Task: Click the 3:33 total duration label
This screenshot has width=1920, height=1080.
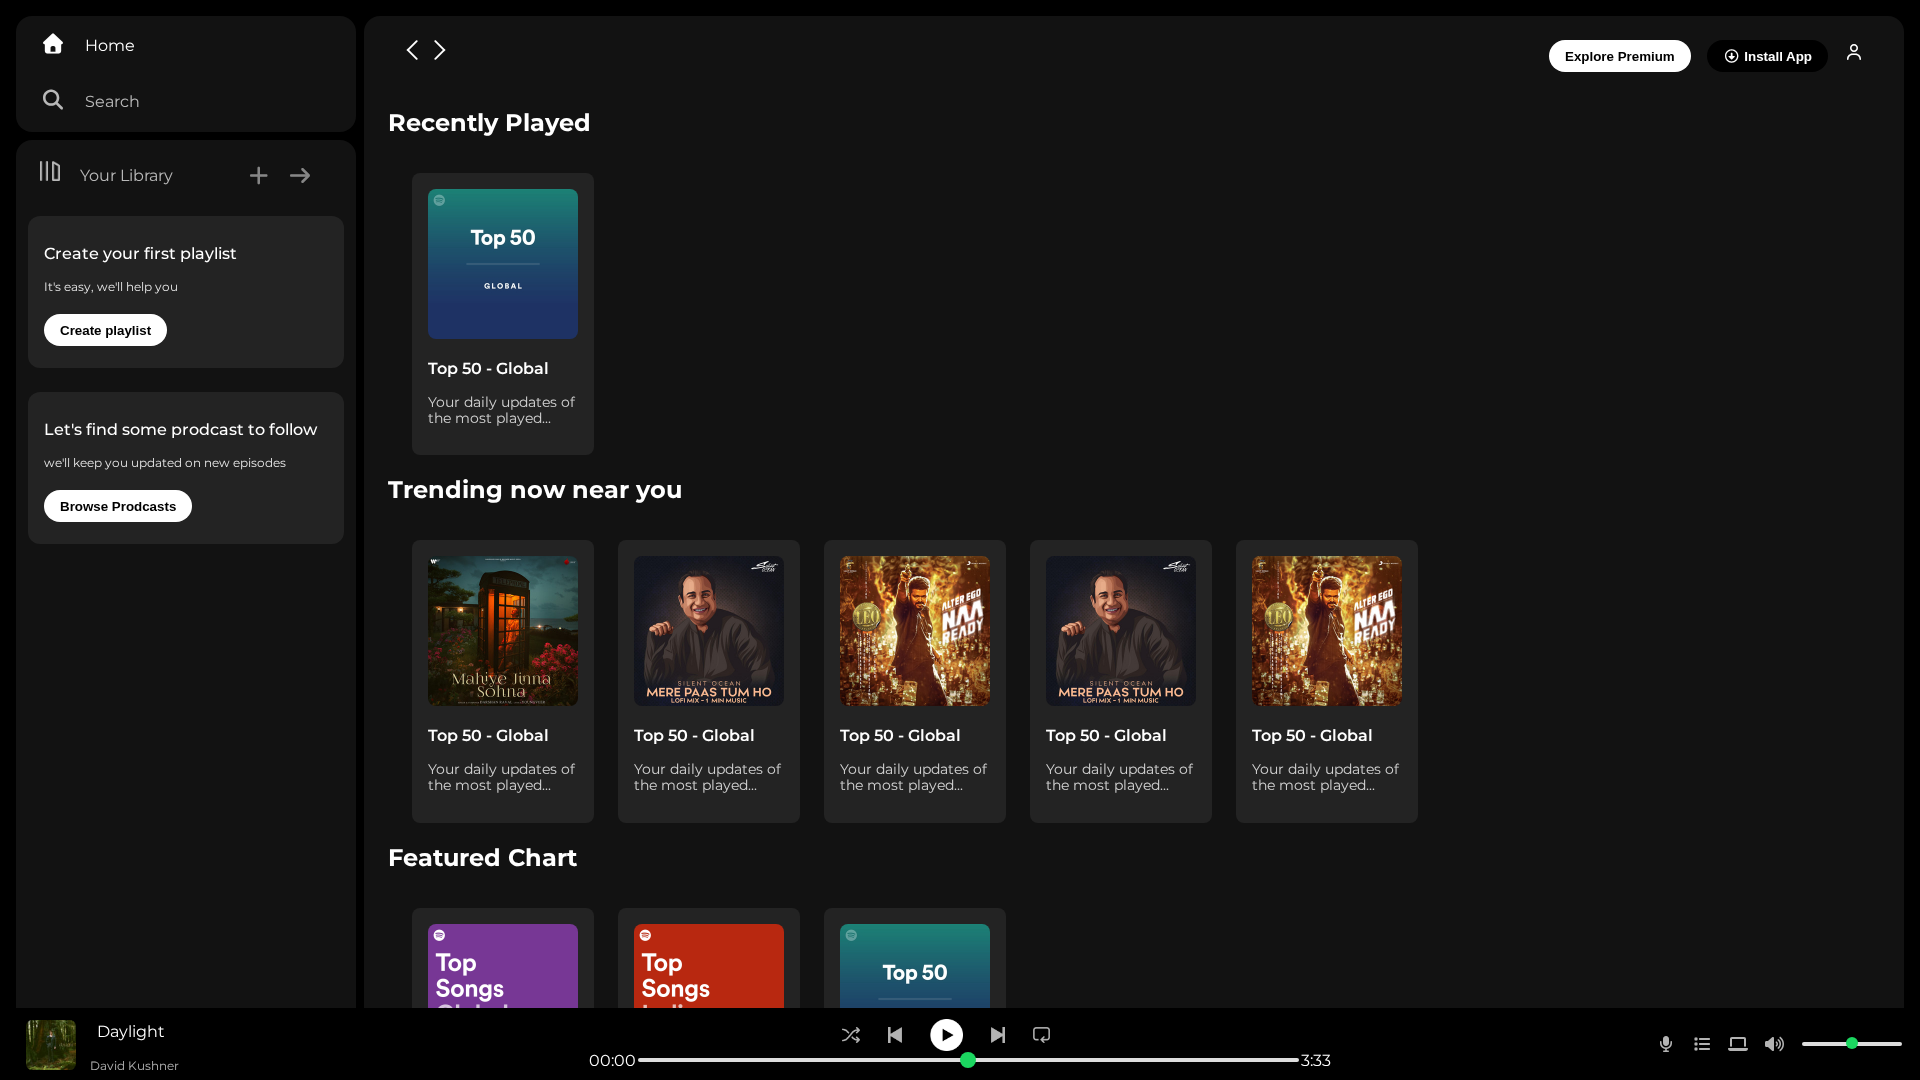Action: click(1316, 1060)
